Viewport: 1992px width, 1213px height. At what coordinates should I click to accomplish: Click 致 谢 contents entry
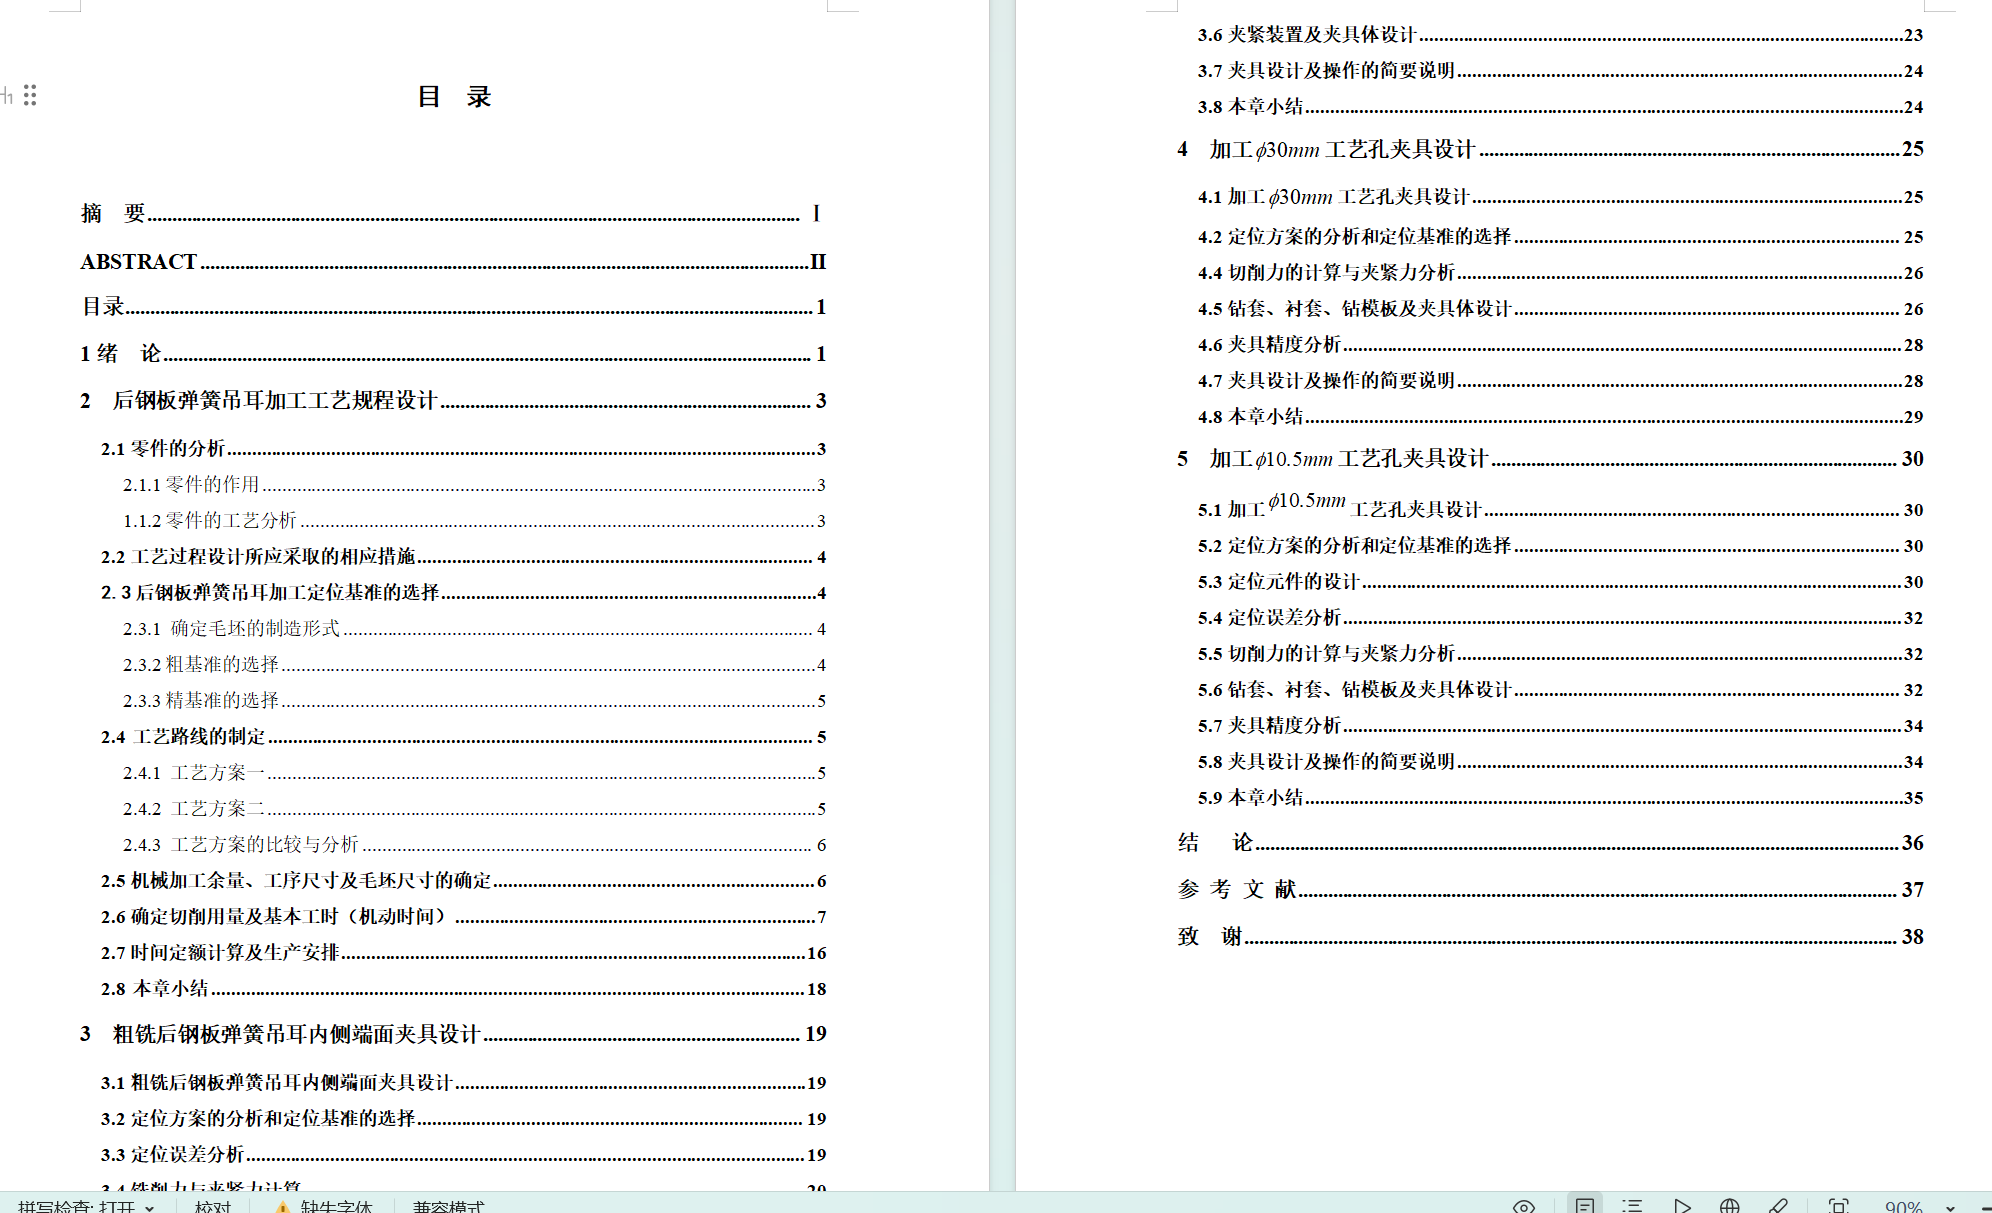pyautogui.click(x=1550, y=936)
